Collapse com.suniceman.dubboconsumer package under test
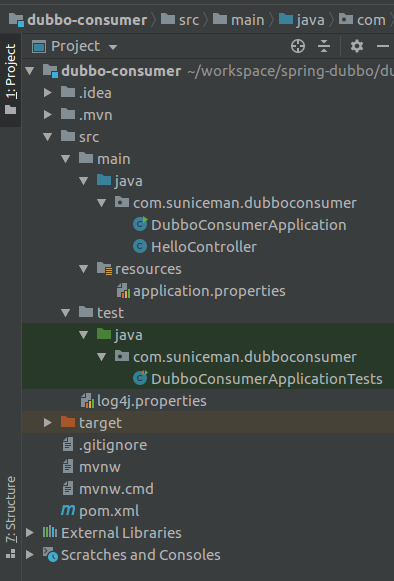Screen dimensions: 394x581 102,357
